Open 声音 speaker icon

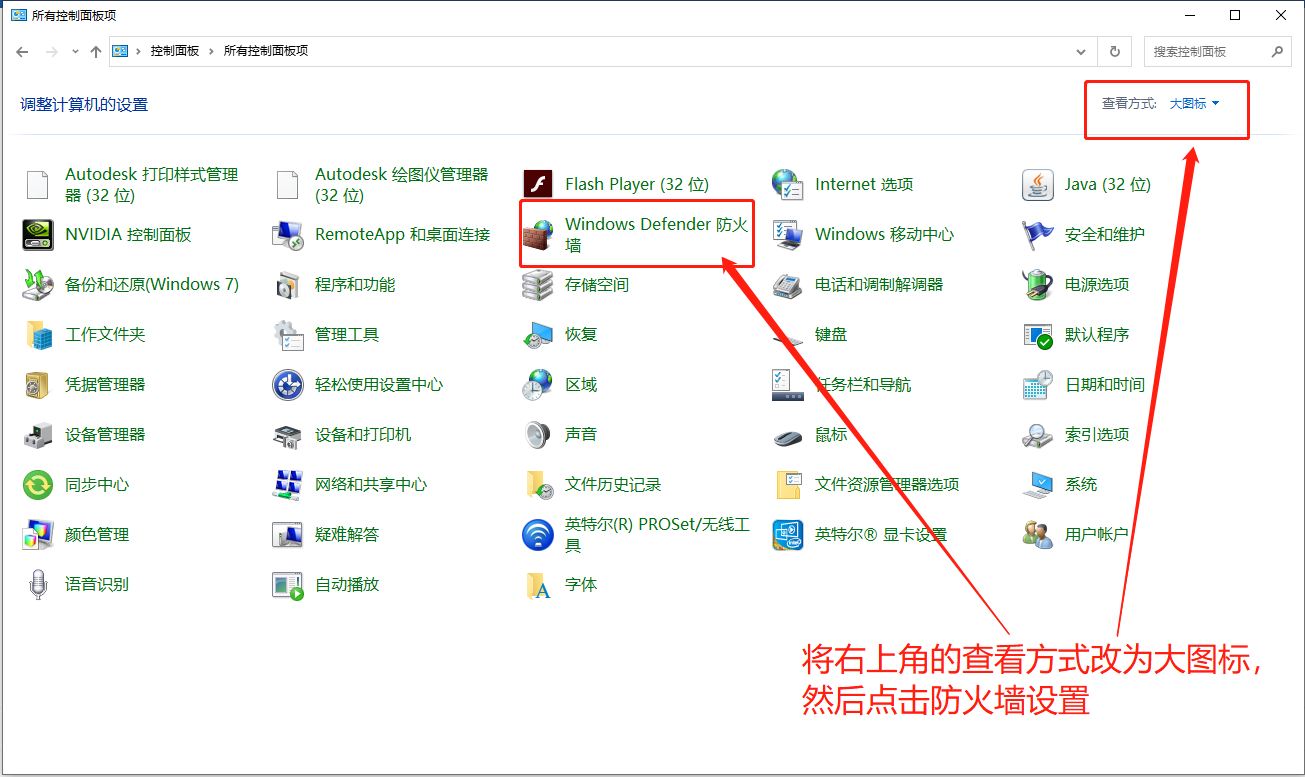click(538, 435)
